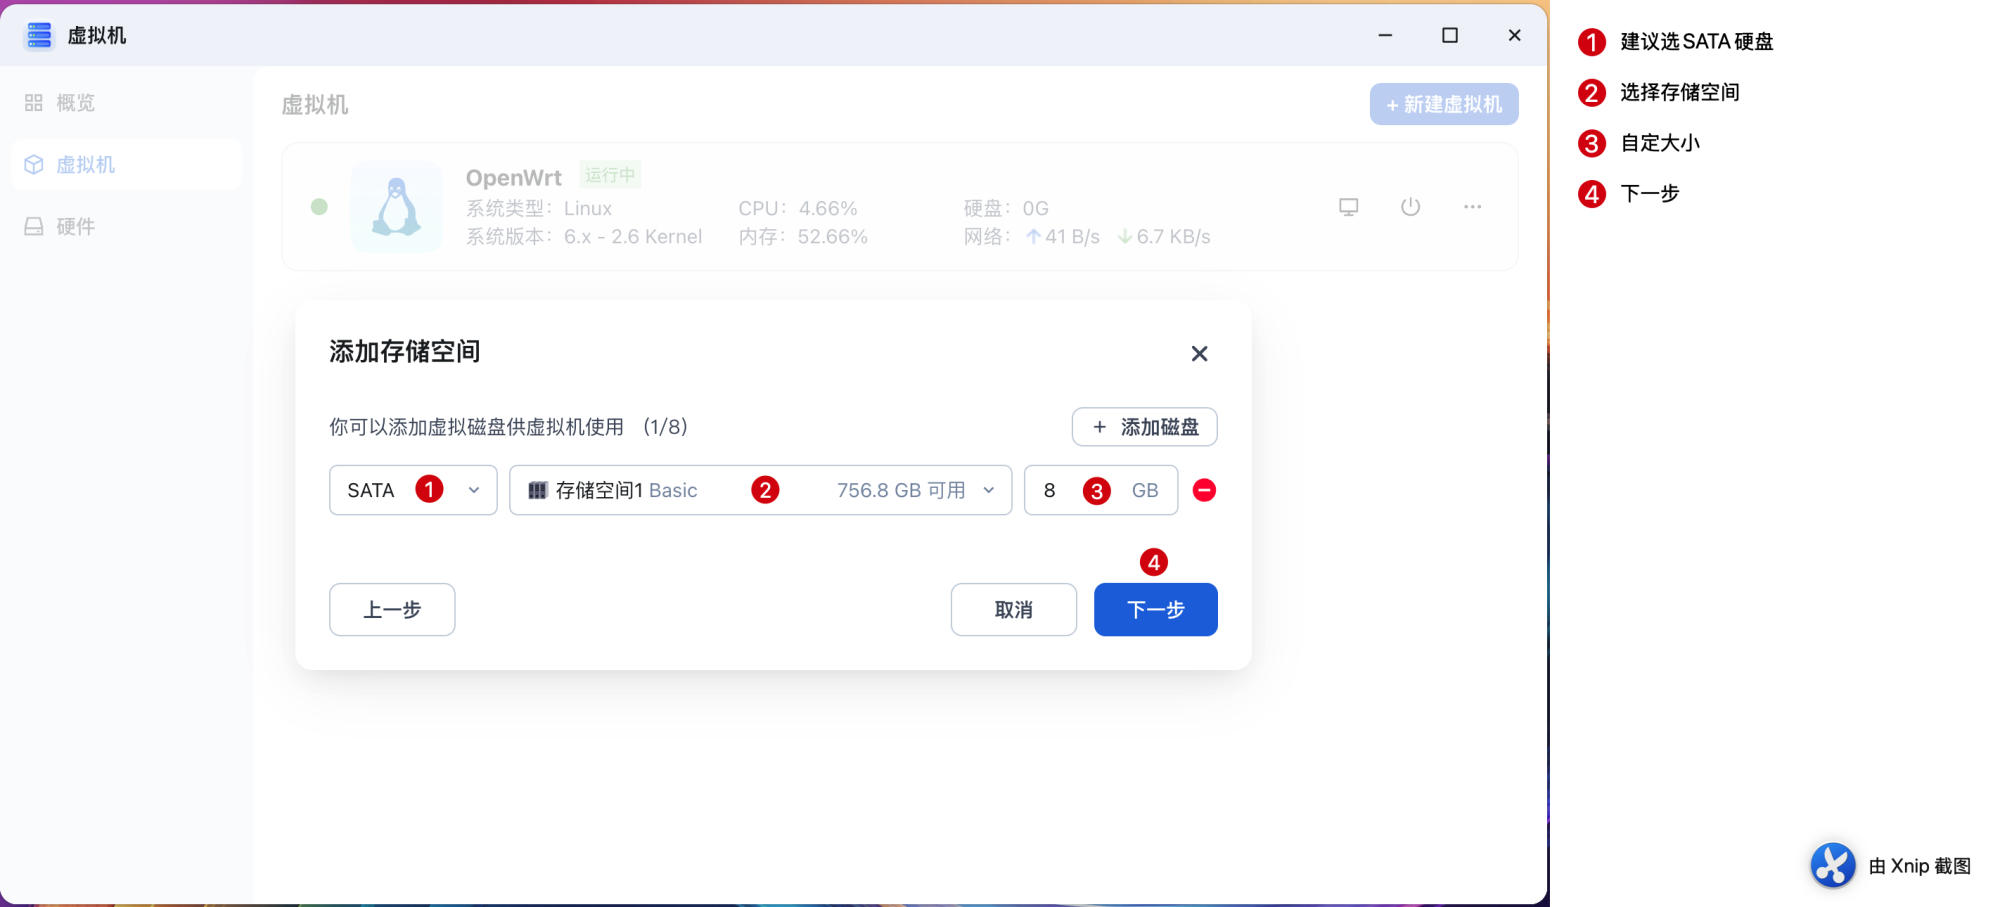Viewport: 2000px width, 907px height.
Task: Click the 新建虚拟机 button
Action: [x=1443, y=104]
